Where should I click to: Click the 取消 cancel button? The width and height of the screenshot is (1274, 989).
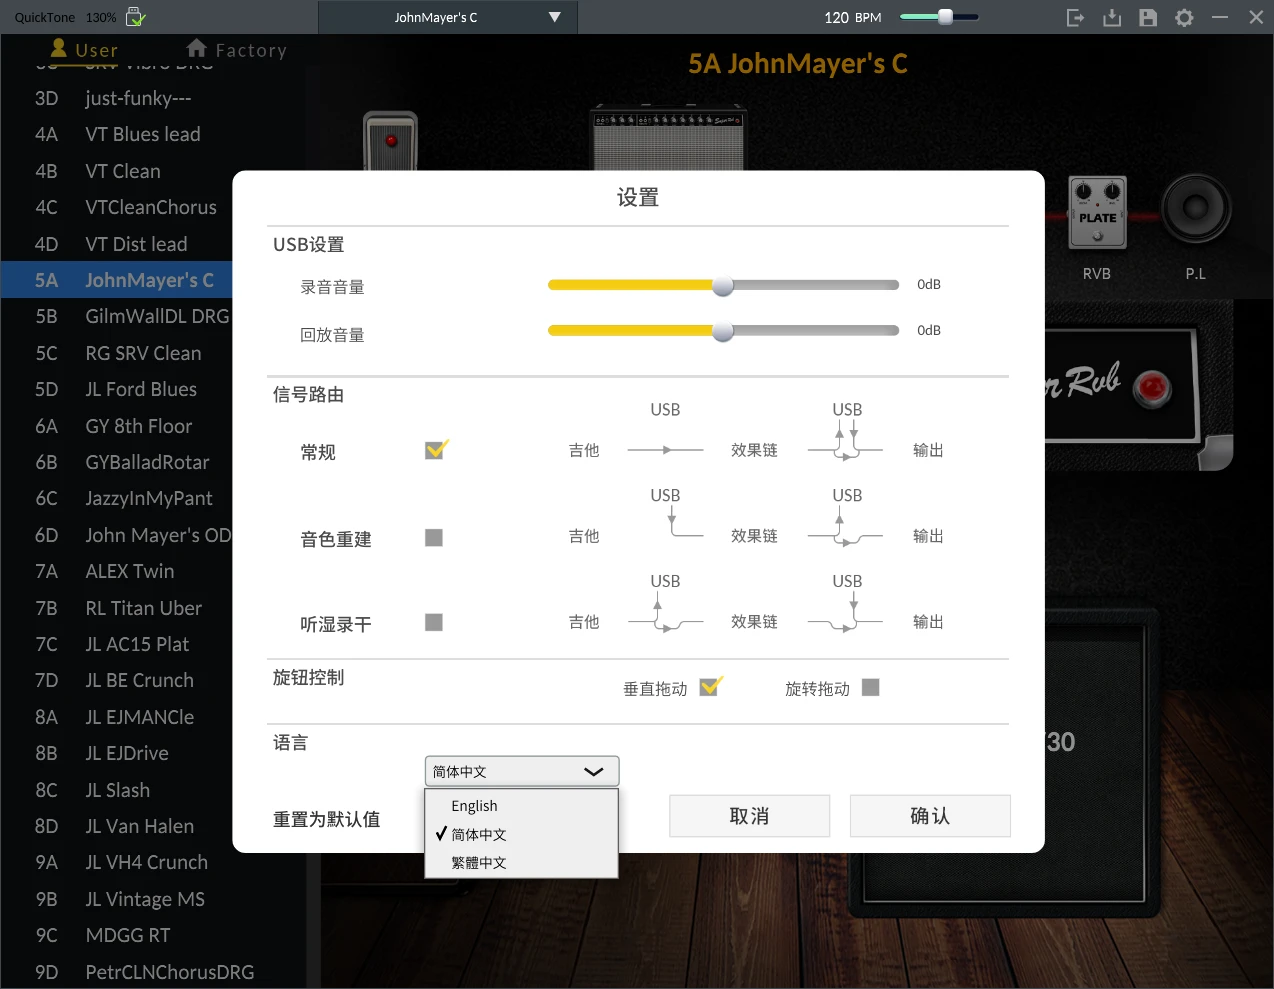point(749,816)
